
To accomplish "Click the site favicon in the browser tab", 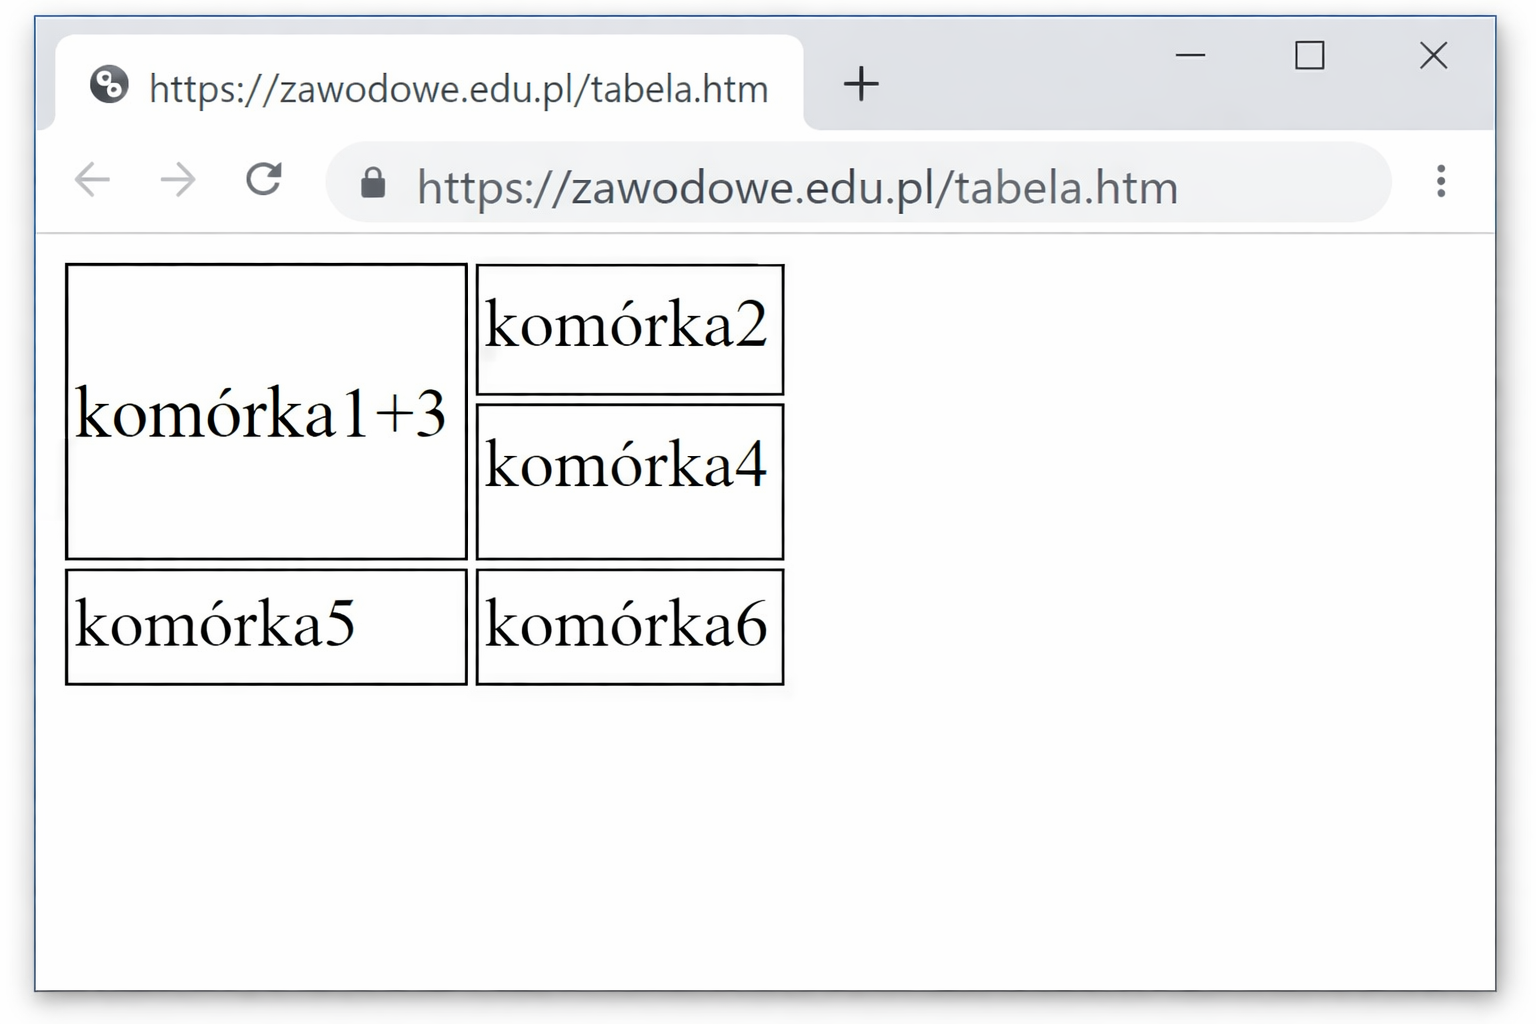I will click(109, 85).
